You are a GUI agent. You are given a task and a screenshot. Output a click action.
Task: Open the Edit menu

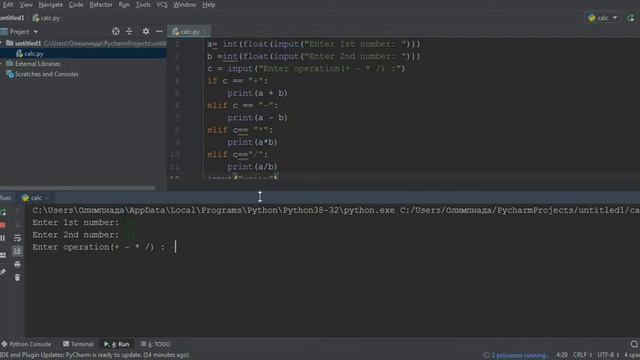[8, 5]
